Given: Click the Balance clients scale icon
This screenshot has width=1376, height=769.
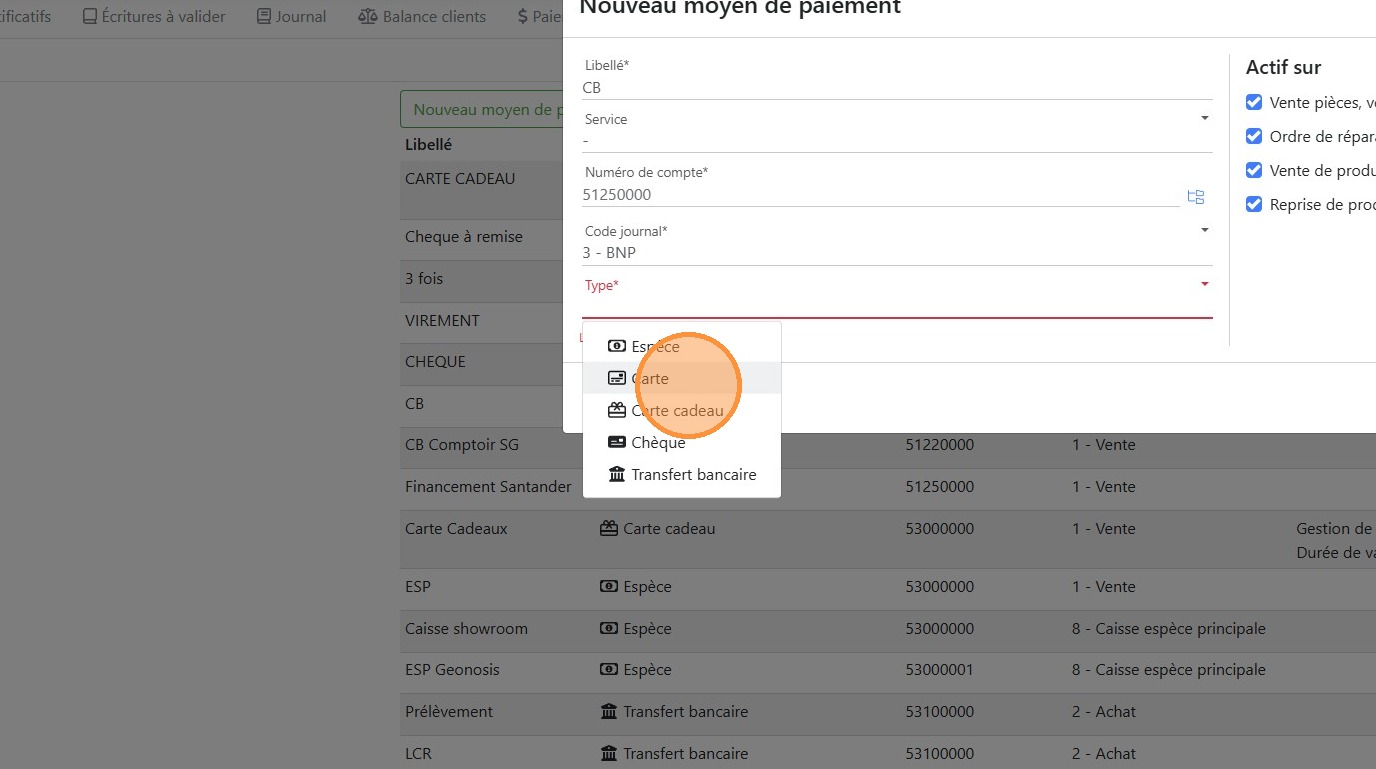Looking at the screenshot, I should point(367,17).
